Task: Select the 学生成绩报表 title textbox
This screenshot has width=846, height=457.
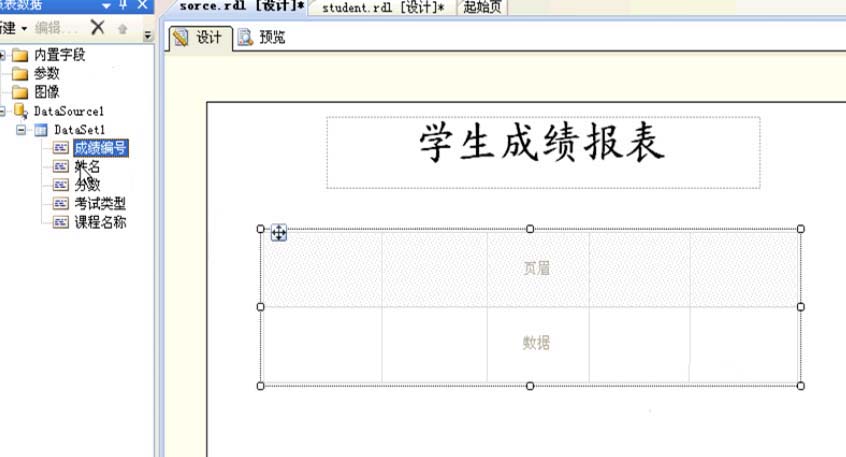Action: click(543, 153)
